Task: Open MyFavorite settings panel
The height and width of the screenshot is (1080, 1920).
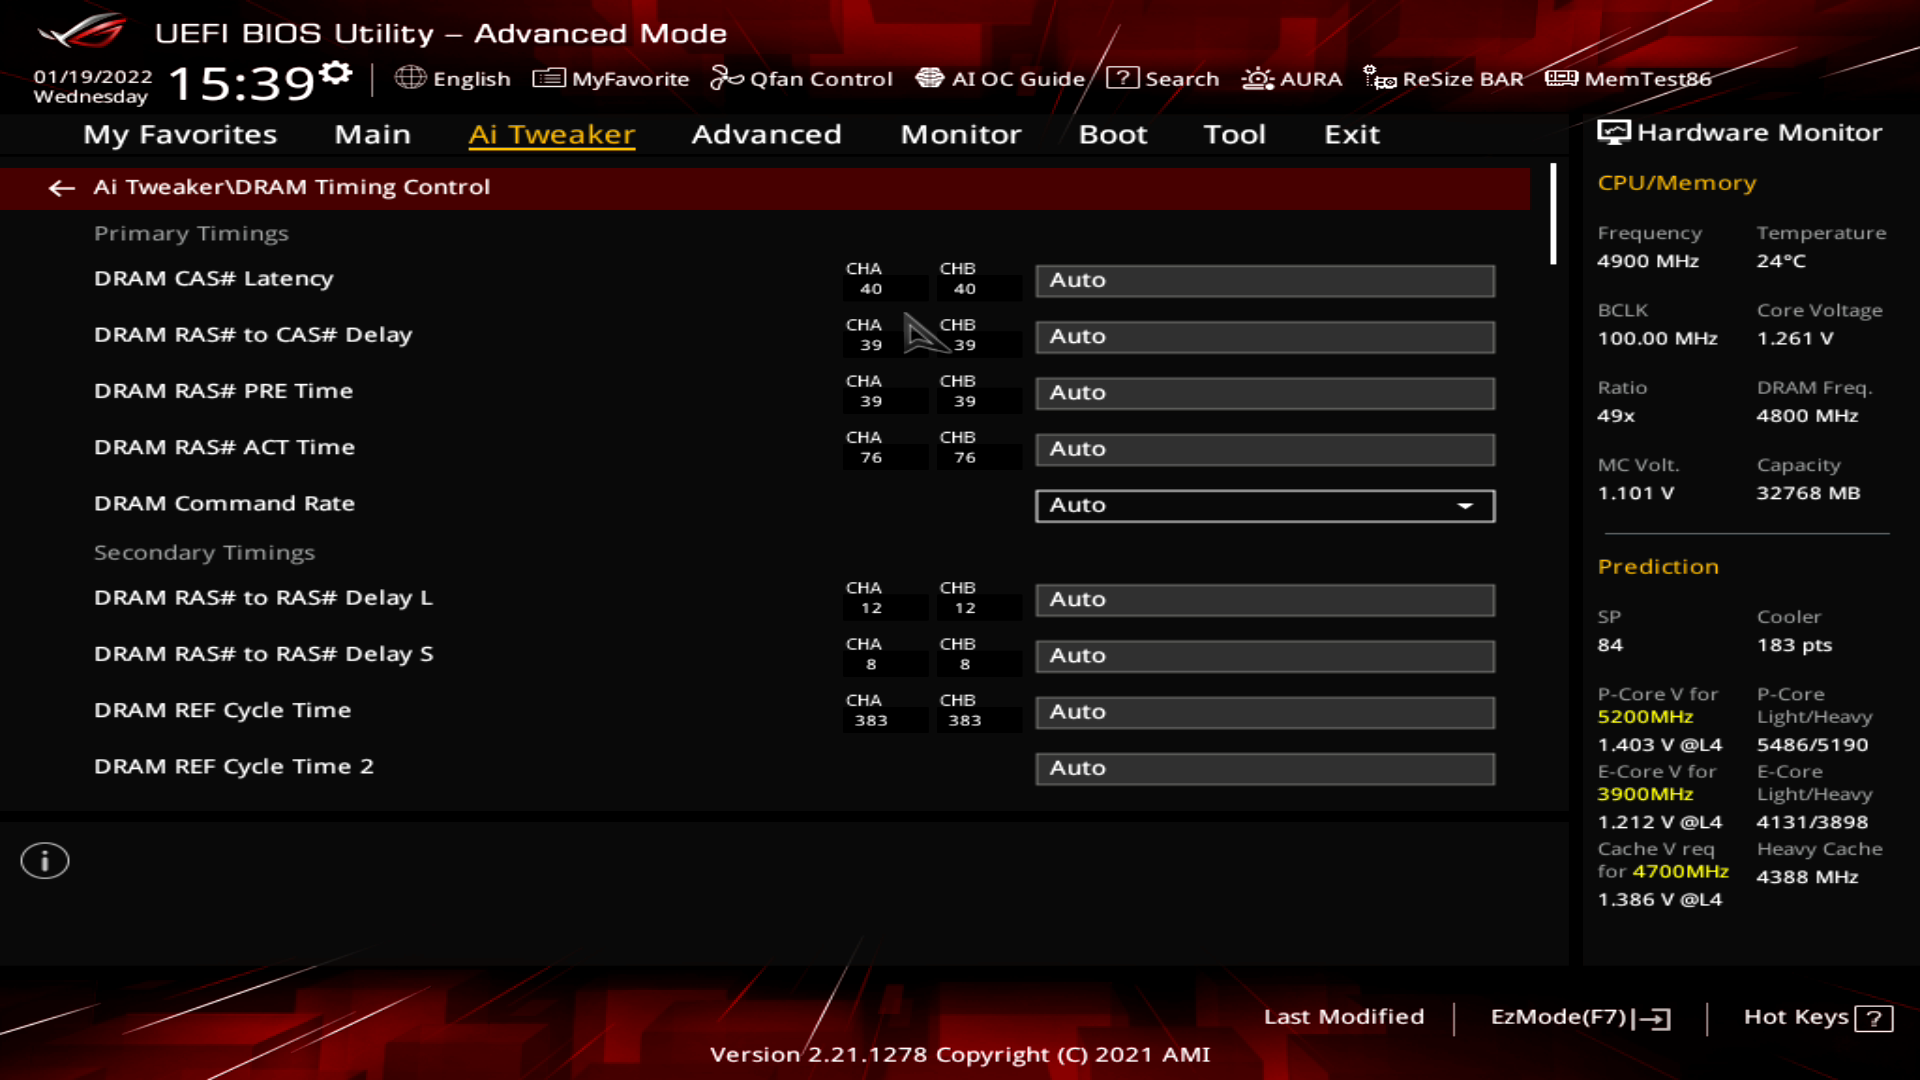Action: pos(613,78)
